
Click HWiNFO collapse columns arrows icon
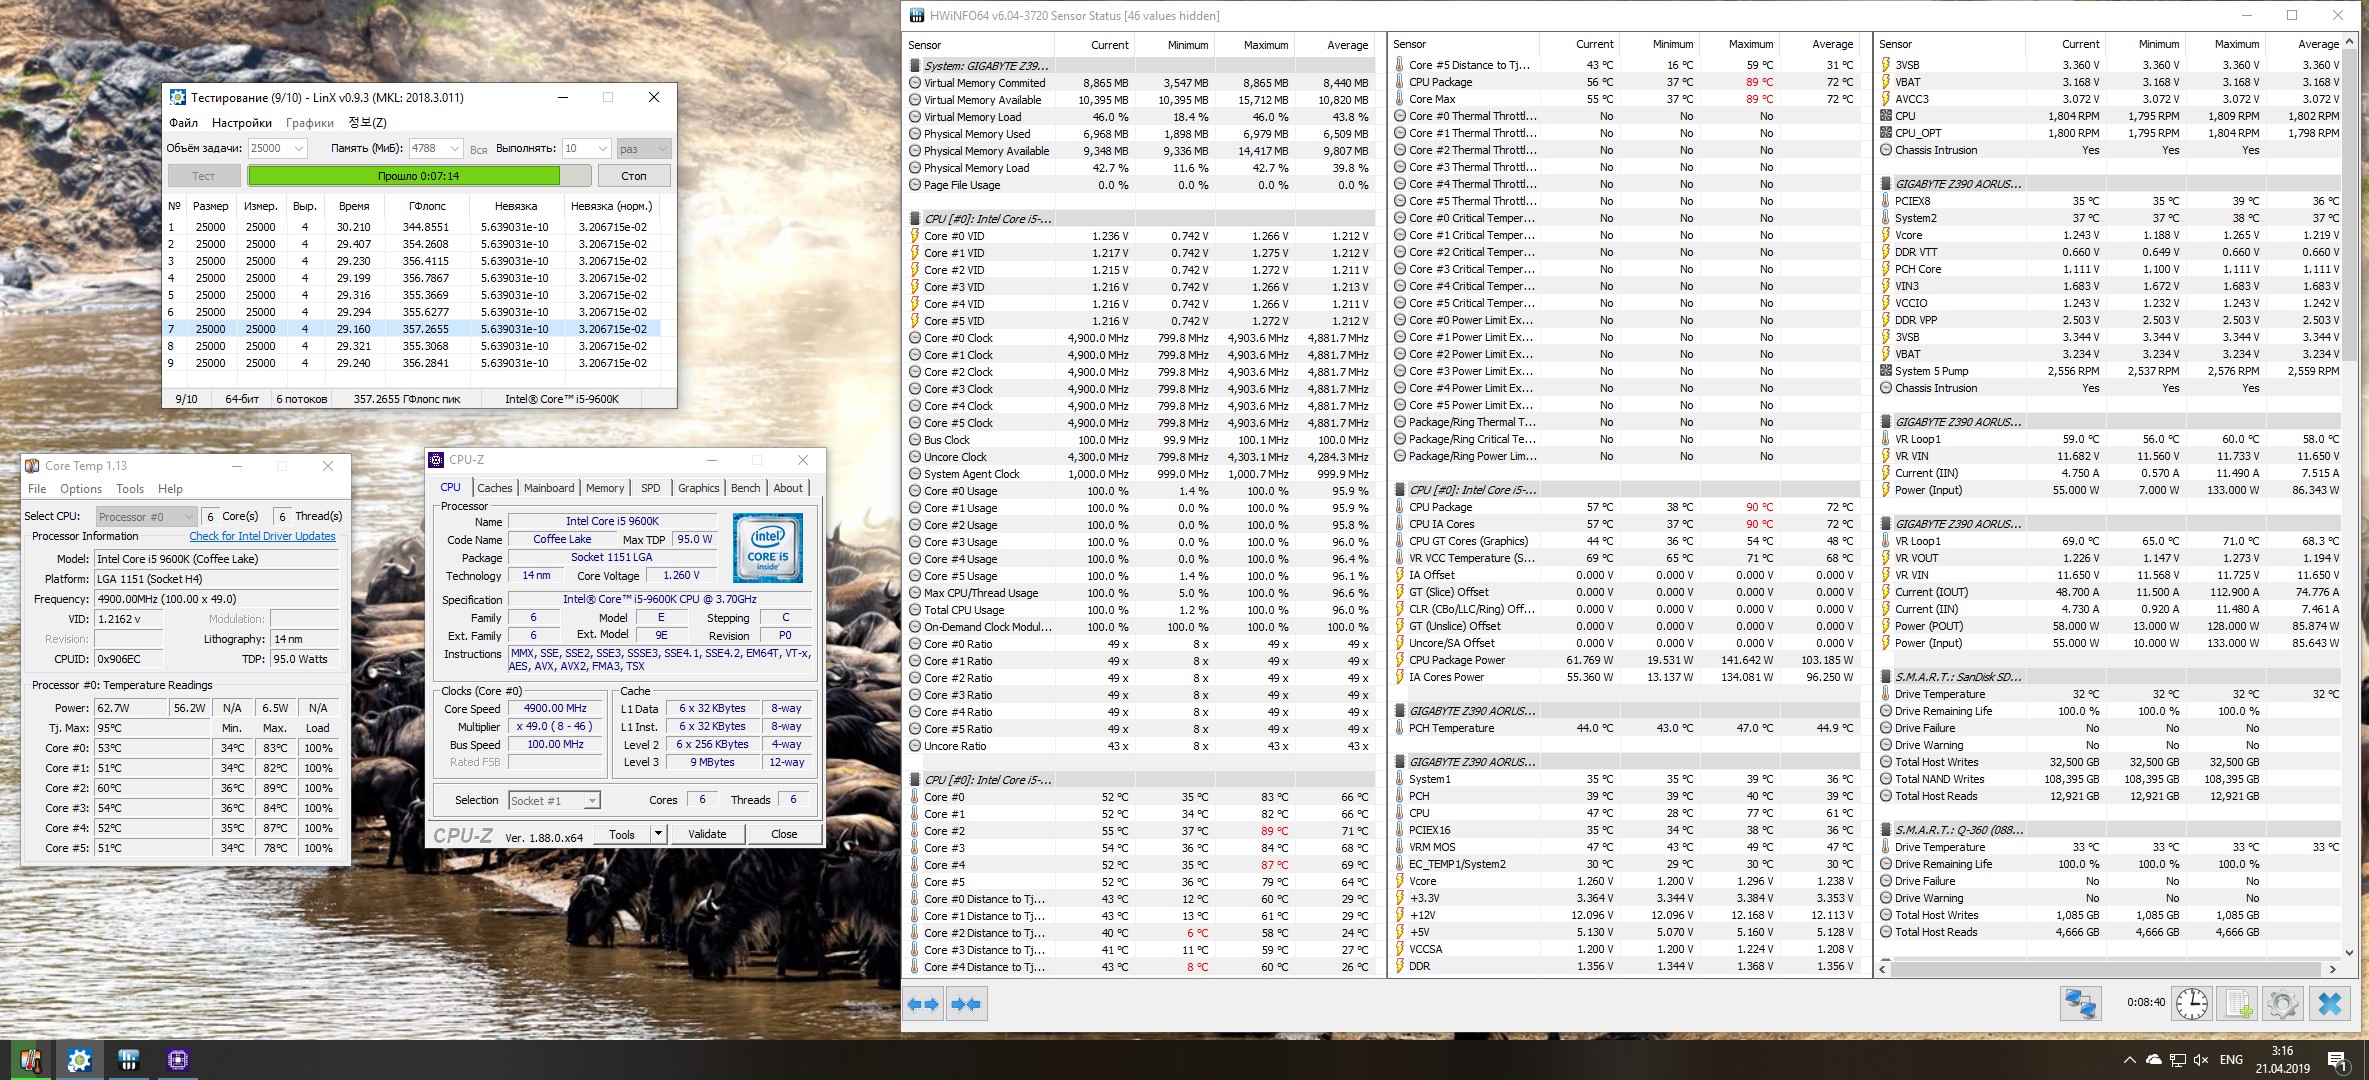click(x=966, y=1003)
